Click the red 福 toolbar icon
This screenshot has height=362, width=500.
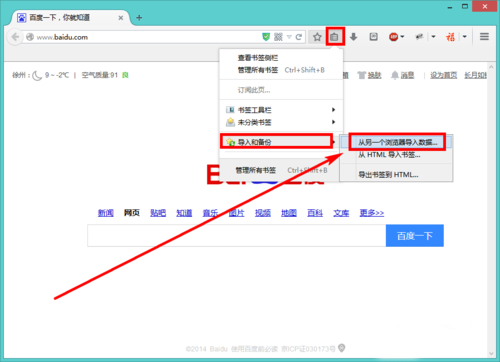(x=450, y=37)
